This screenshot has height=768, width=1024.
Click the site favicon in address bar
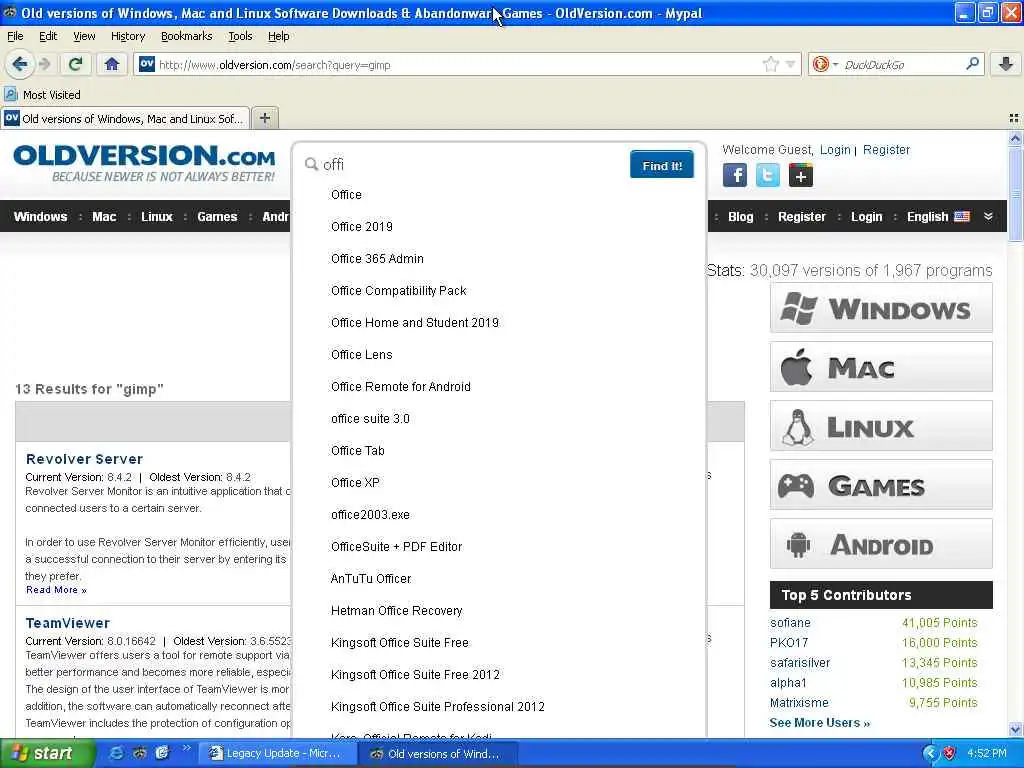147,64
